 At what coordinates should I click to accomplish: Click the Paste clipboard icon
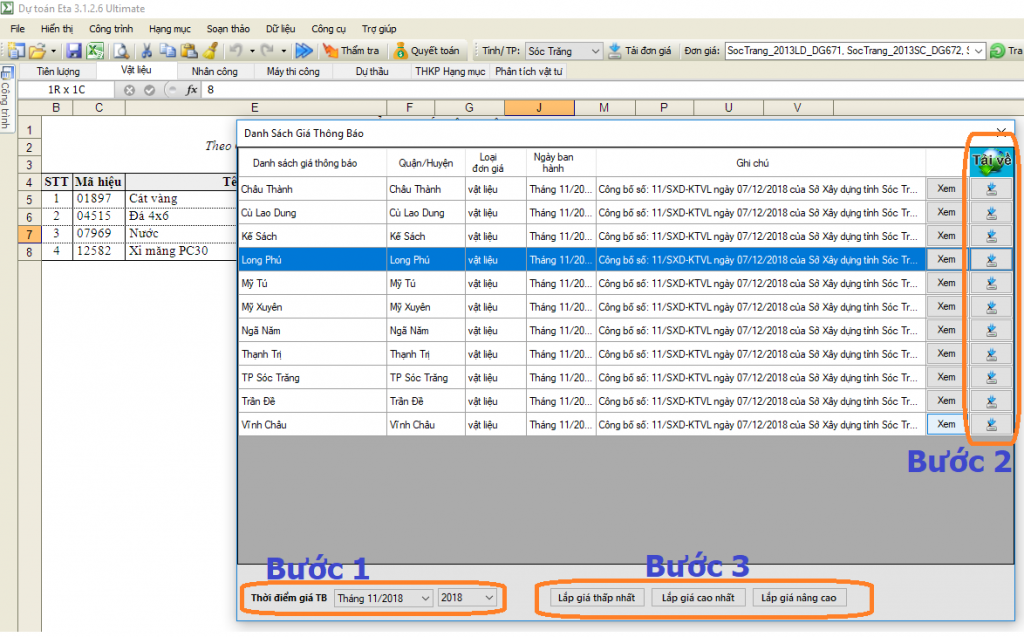tap(189, 50)
